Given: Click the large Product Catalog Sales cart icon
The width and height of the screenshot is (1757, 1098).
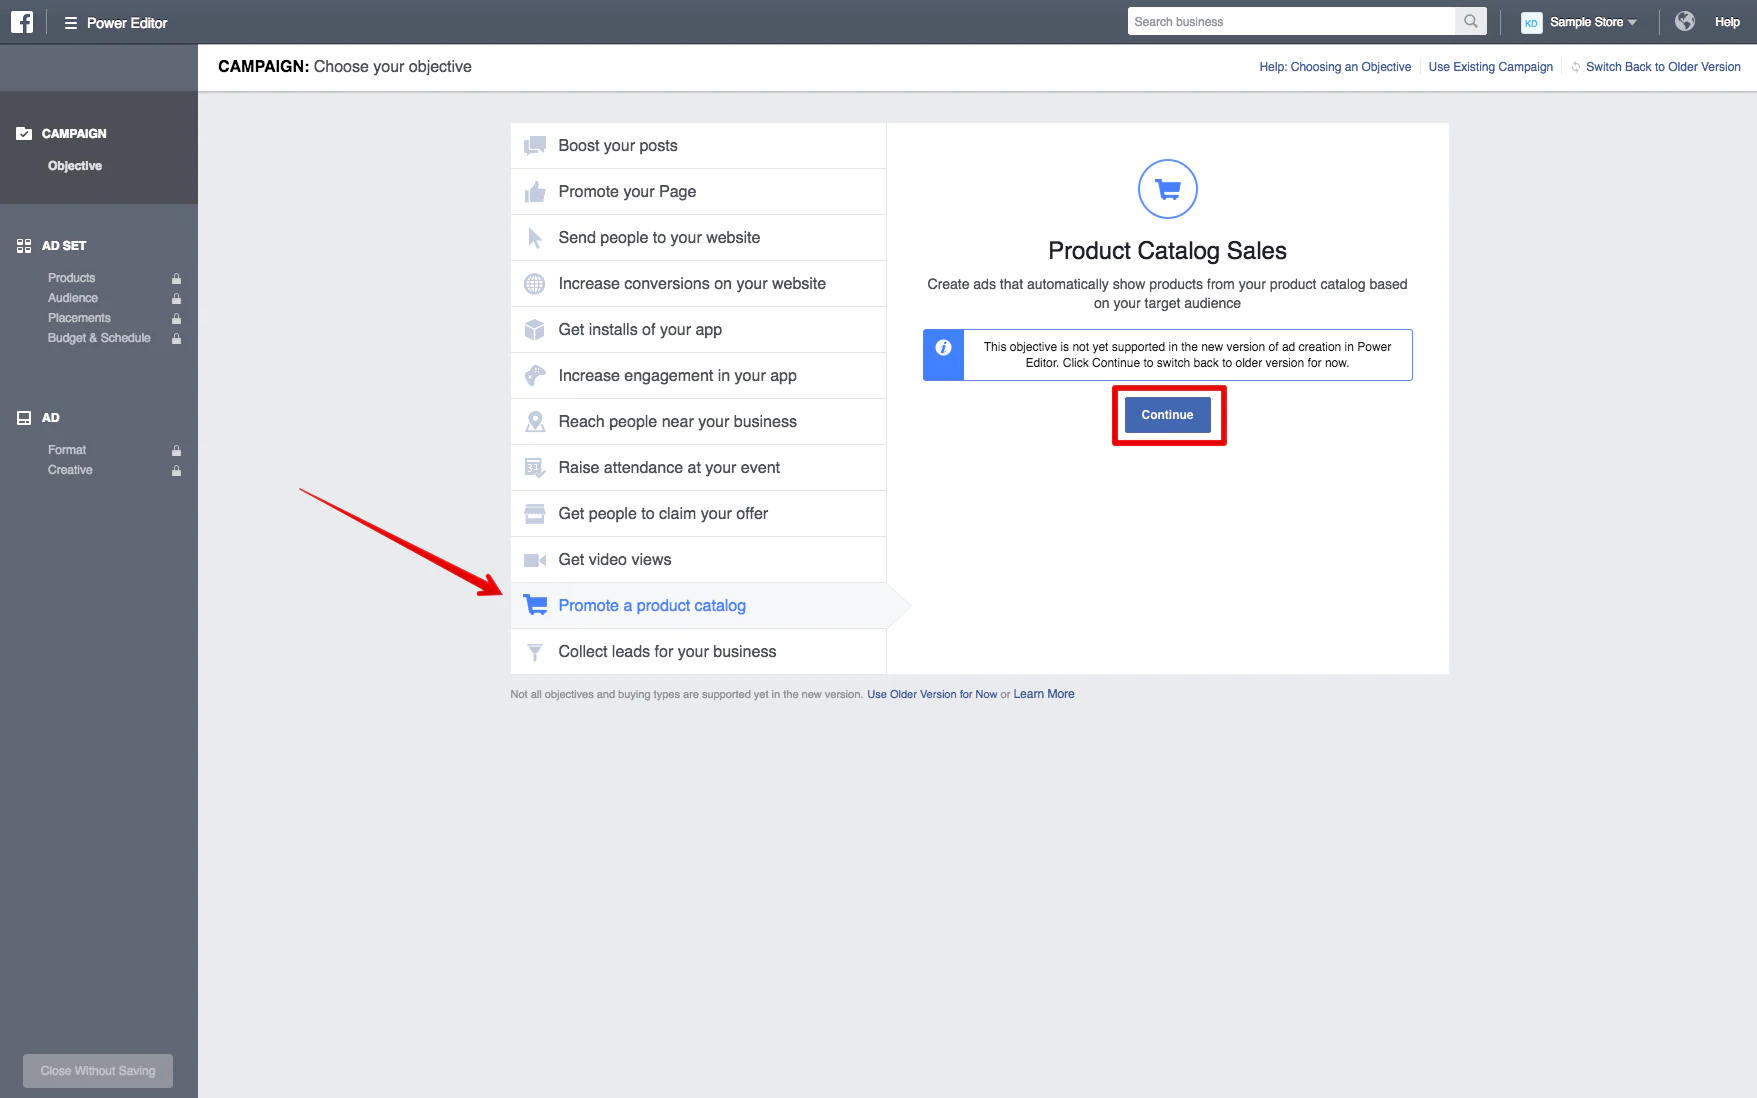Looking at the screenshot, I should coord(1167,189).
